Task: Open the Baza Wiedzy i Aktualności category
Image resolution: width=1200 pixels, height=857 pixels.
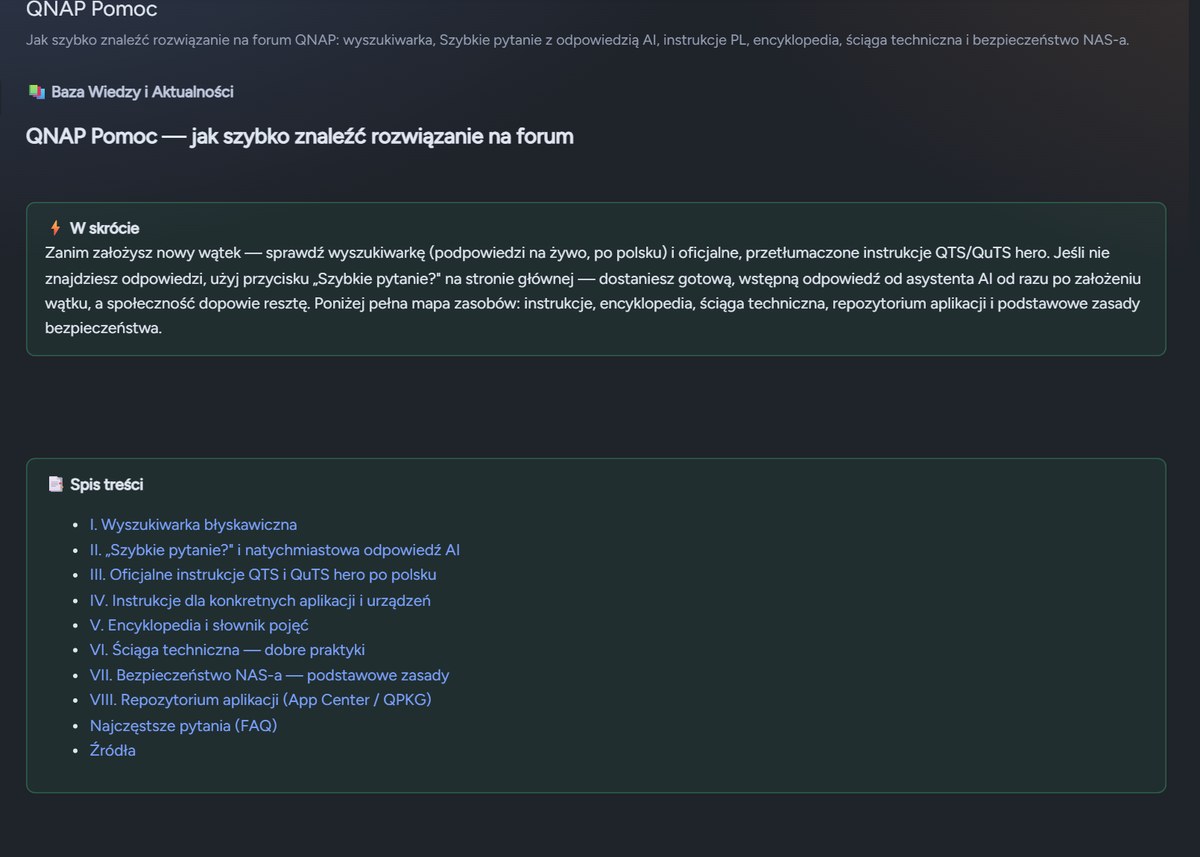Action: pos(142,92)
